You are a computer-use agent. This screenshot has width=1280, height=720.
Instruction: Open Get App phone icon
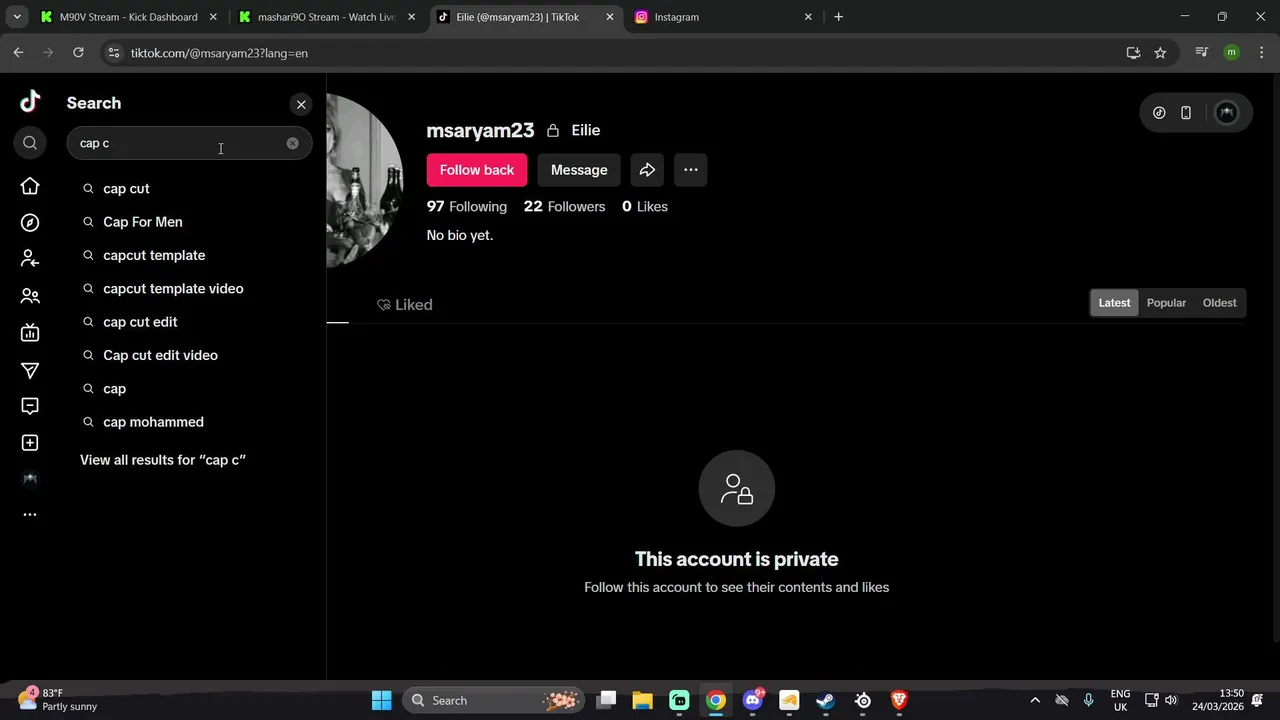click(1186, 113)
